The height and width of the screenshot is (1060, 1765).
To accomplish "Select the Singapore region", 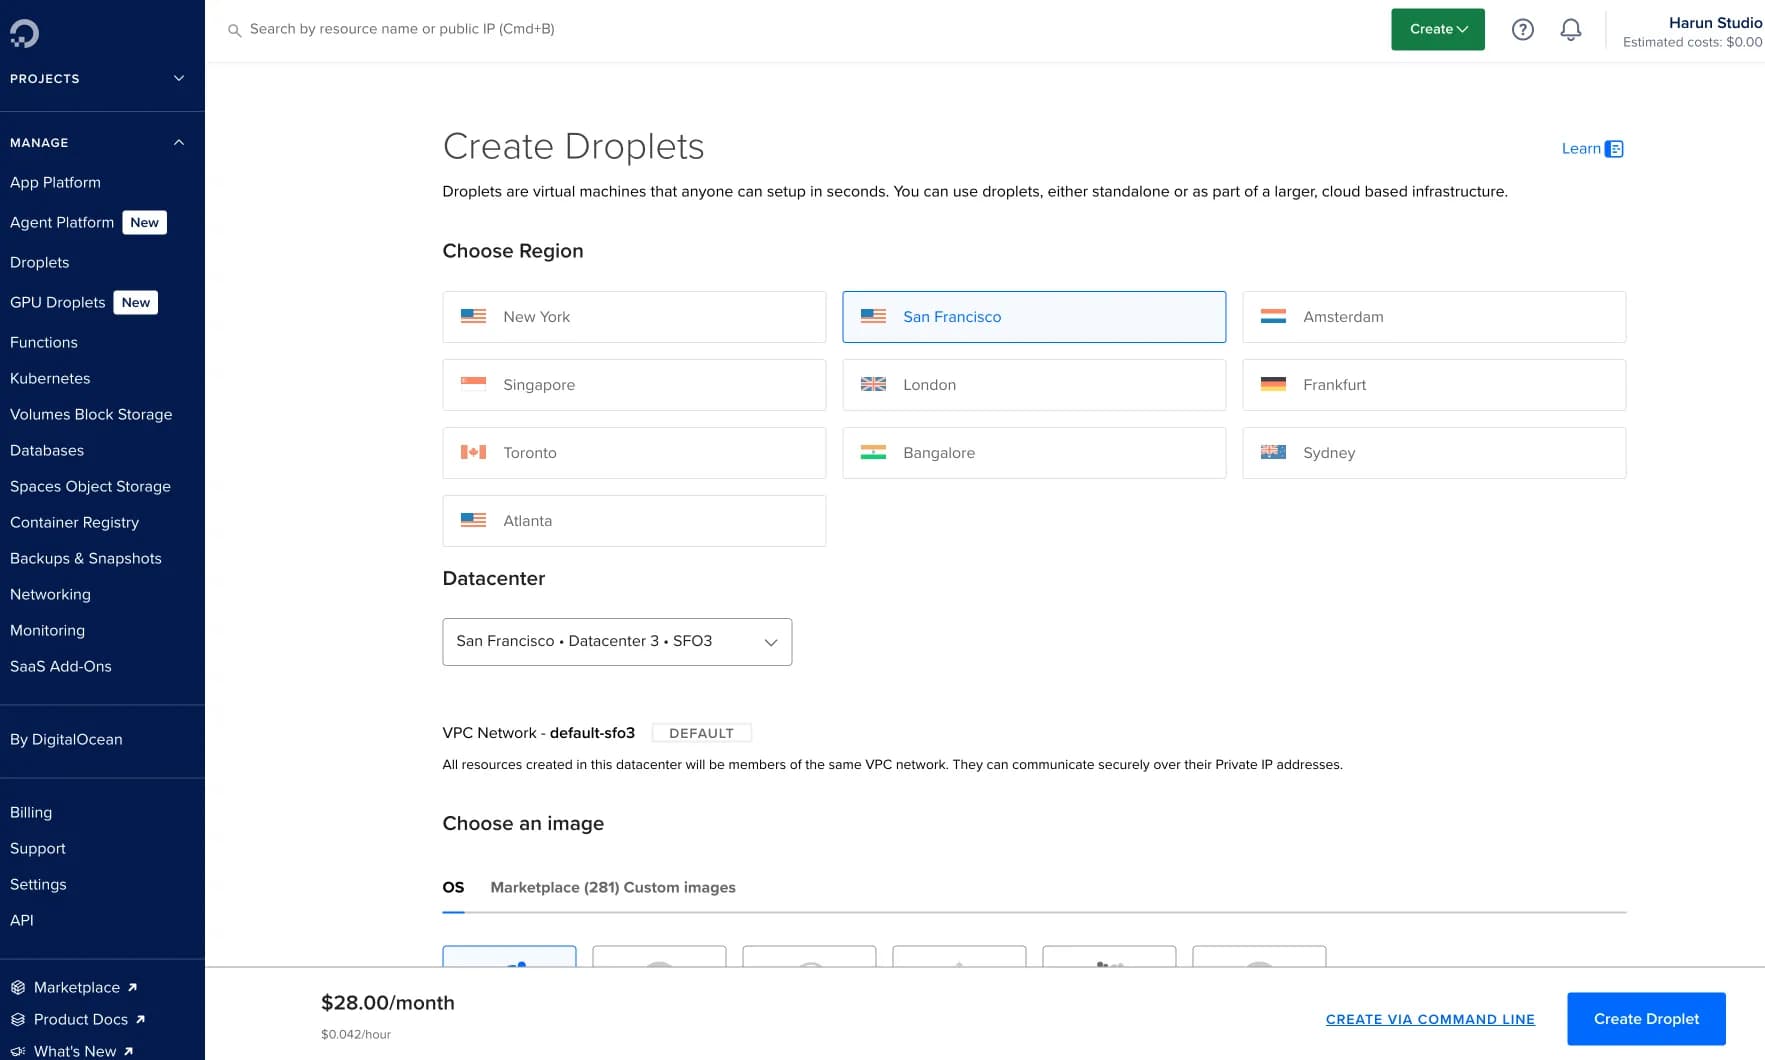I will tap(634, 385).
